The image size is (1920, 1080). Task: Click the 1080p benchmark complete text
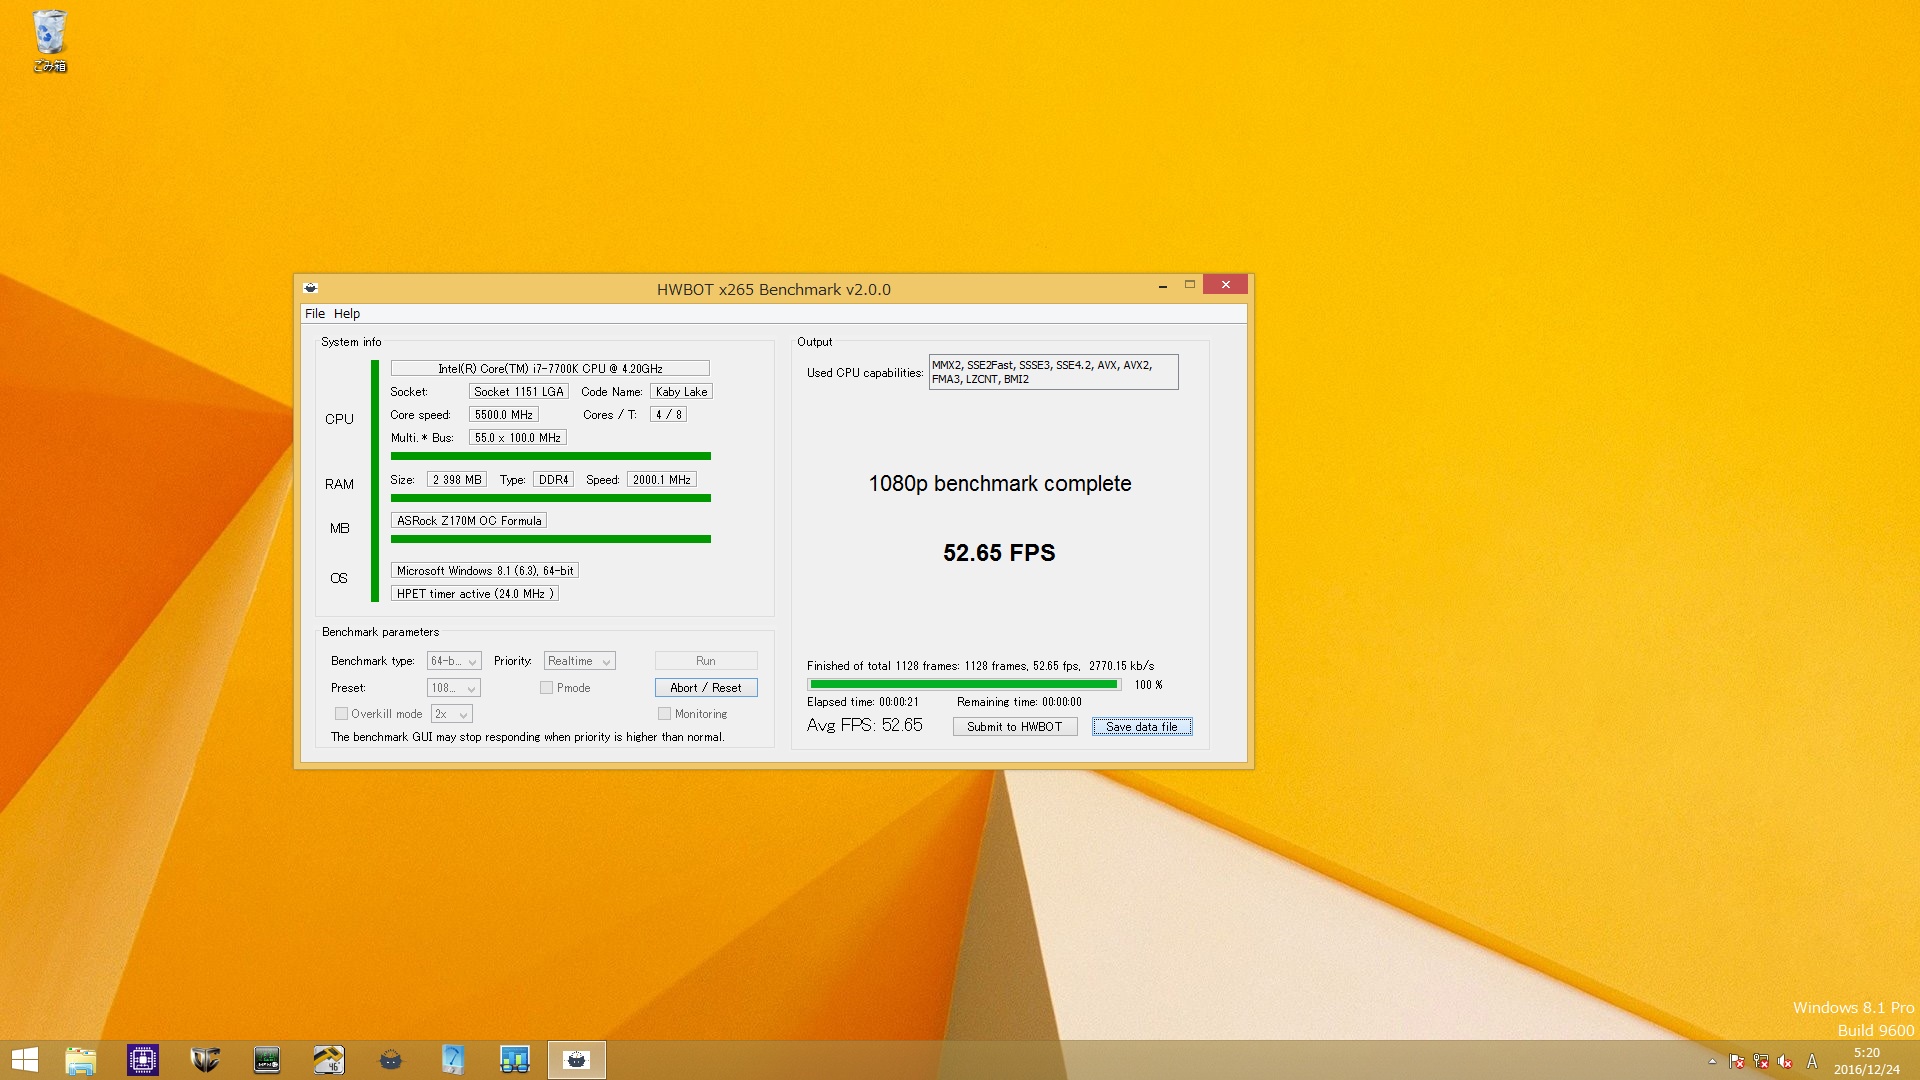pyautogui.click(x=1000, y=484)
